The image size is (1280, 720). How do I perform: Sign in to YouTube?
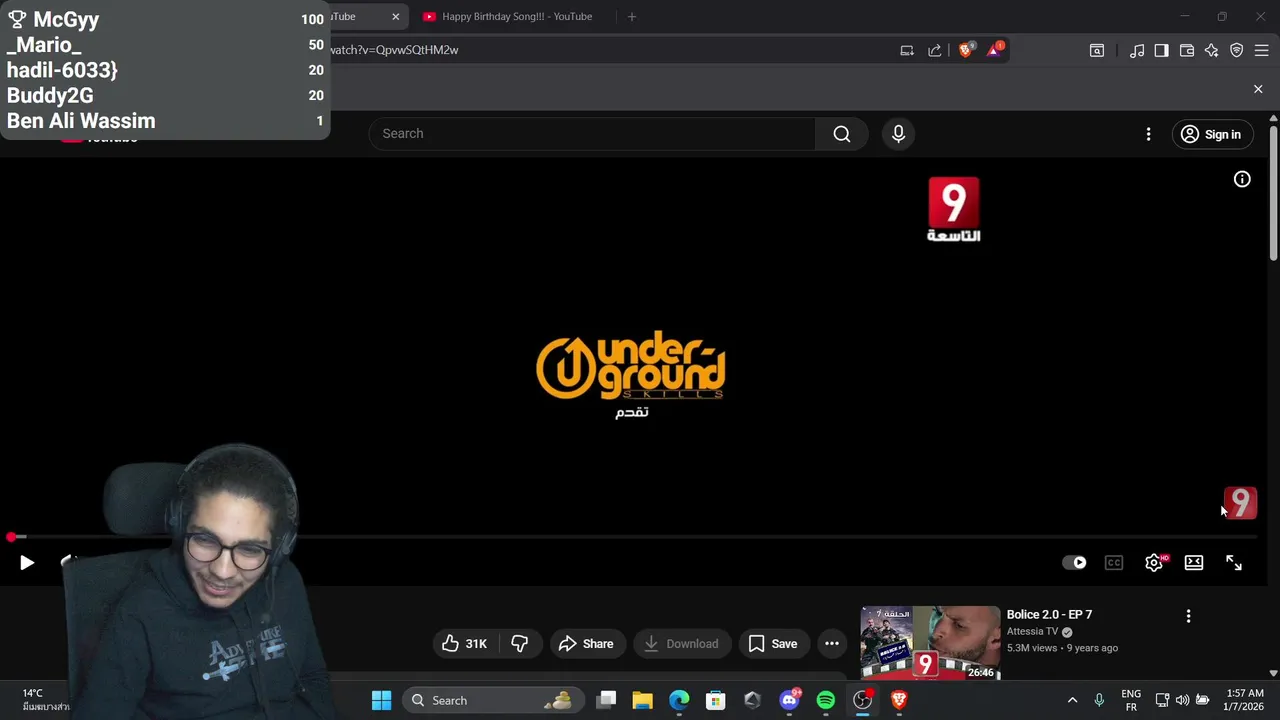1212,134
